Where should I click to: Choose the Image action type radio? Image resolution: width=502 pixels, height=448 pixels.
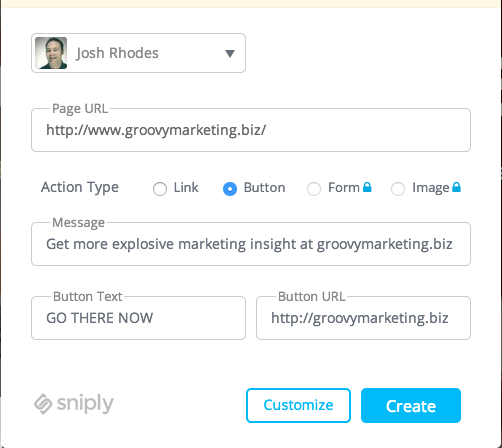coord(398,189)
